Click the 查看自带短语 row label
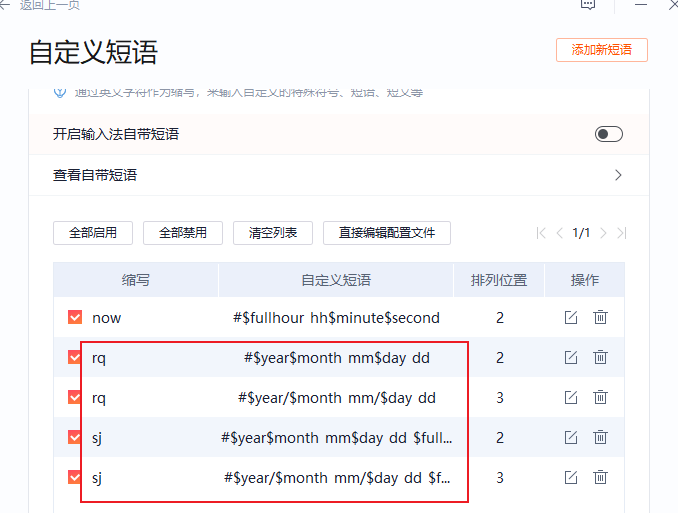Screen dimensions: 678x513 click(95, 175)
